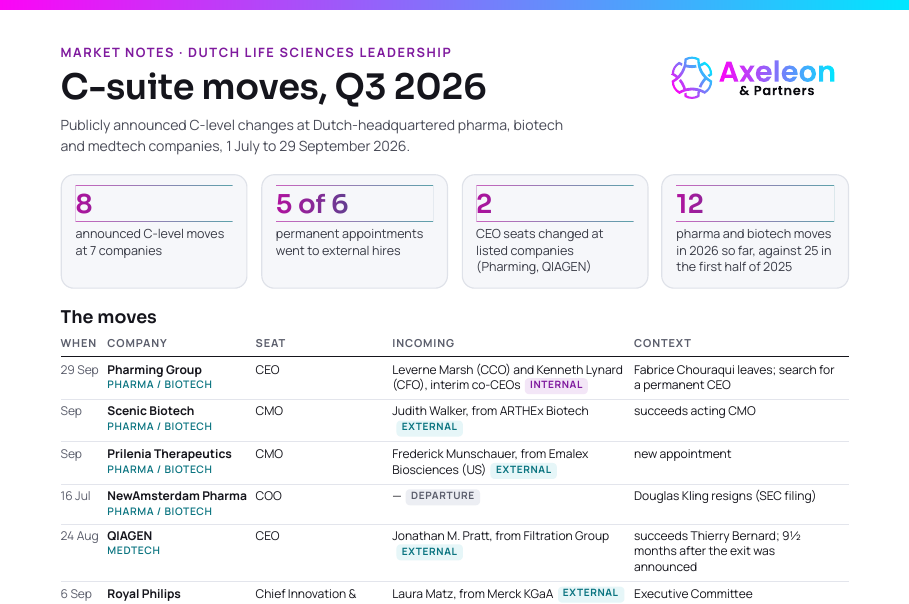This screenshot has width=909, height=604.
Task: Click the INTERNAL tag in Pharming row
Action: click(556, 385)
